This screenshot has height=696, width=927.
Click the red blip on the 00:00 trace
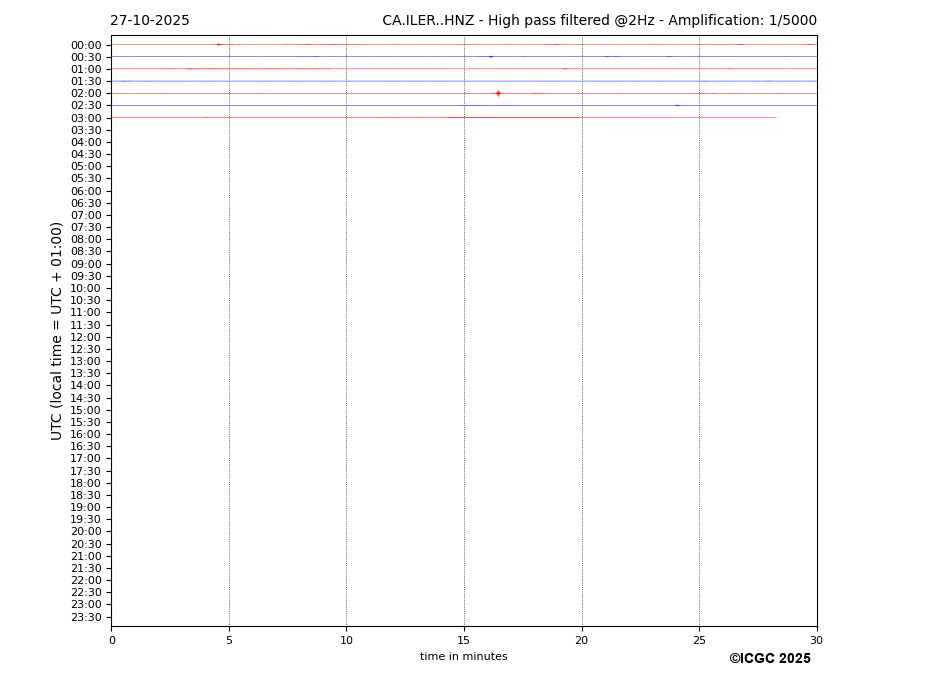(x=218, y=44)
